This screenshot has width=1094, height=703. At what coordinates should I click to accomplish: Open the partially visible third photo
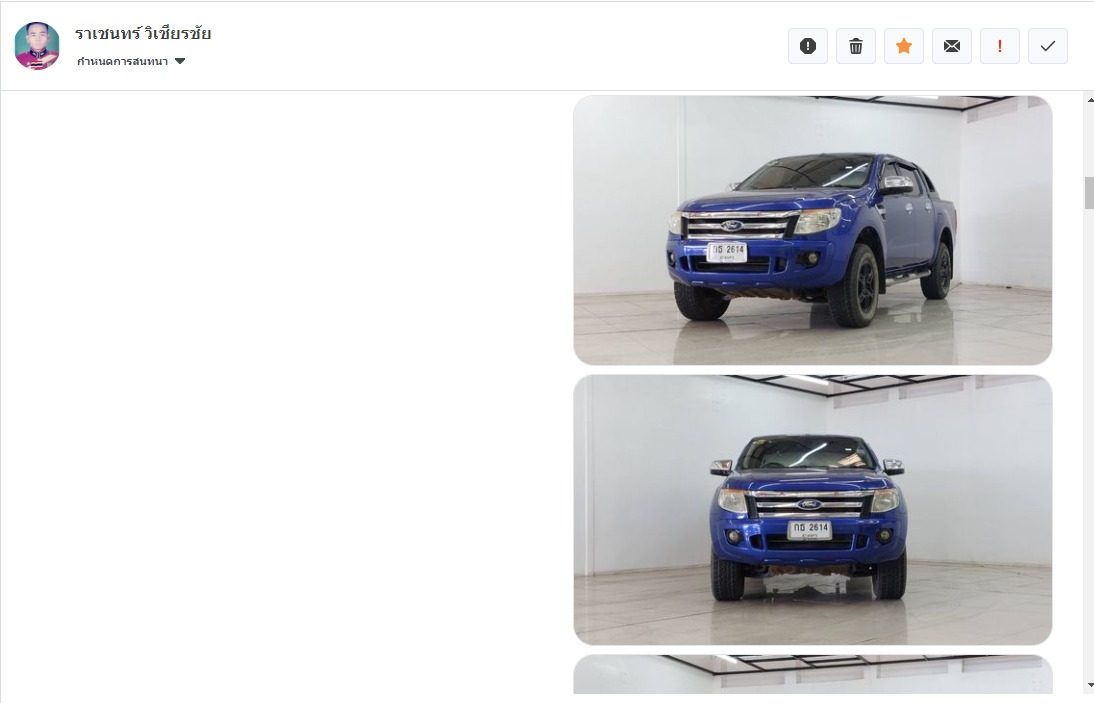pos(813,674)
